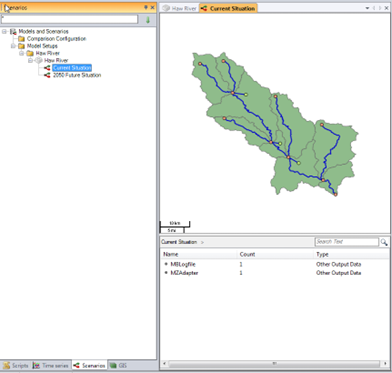Click the green down arrow beside search box
Viewport: 392px width, 373px height.
point(148,20)
